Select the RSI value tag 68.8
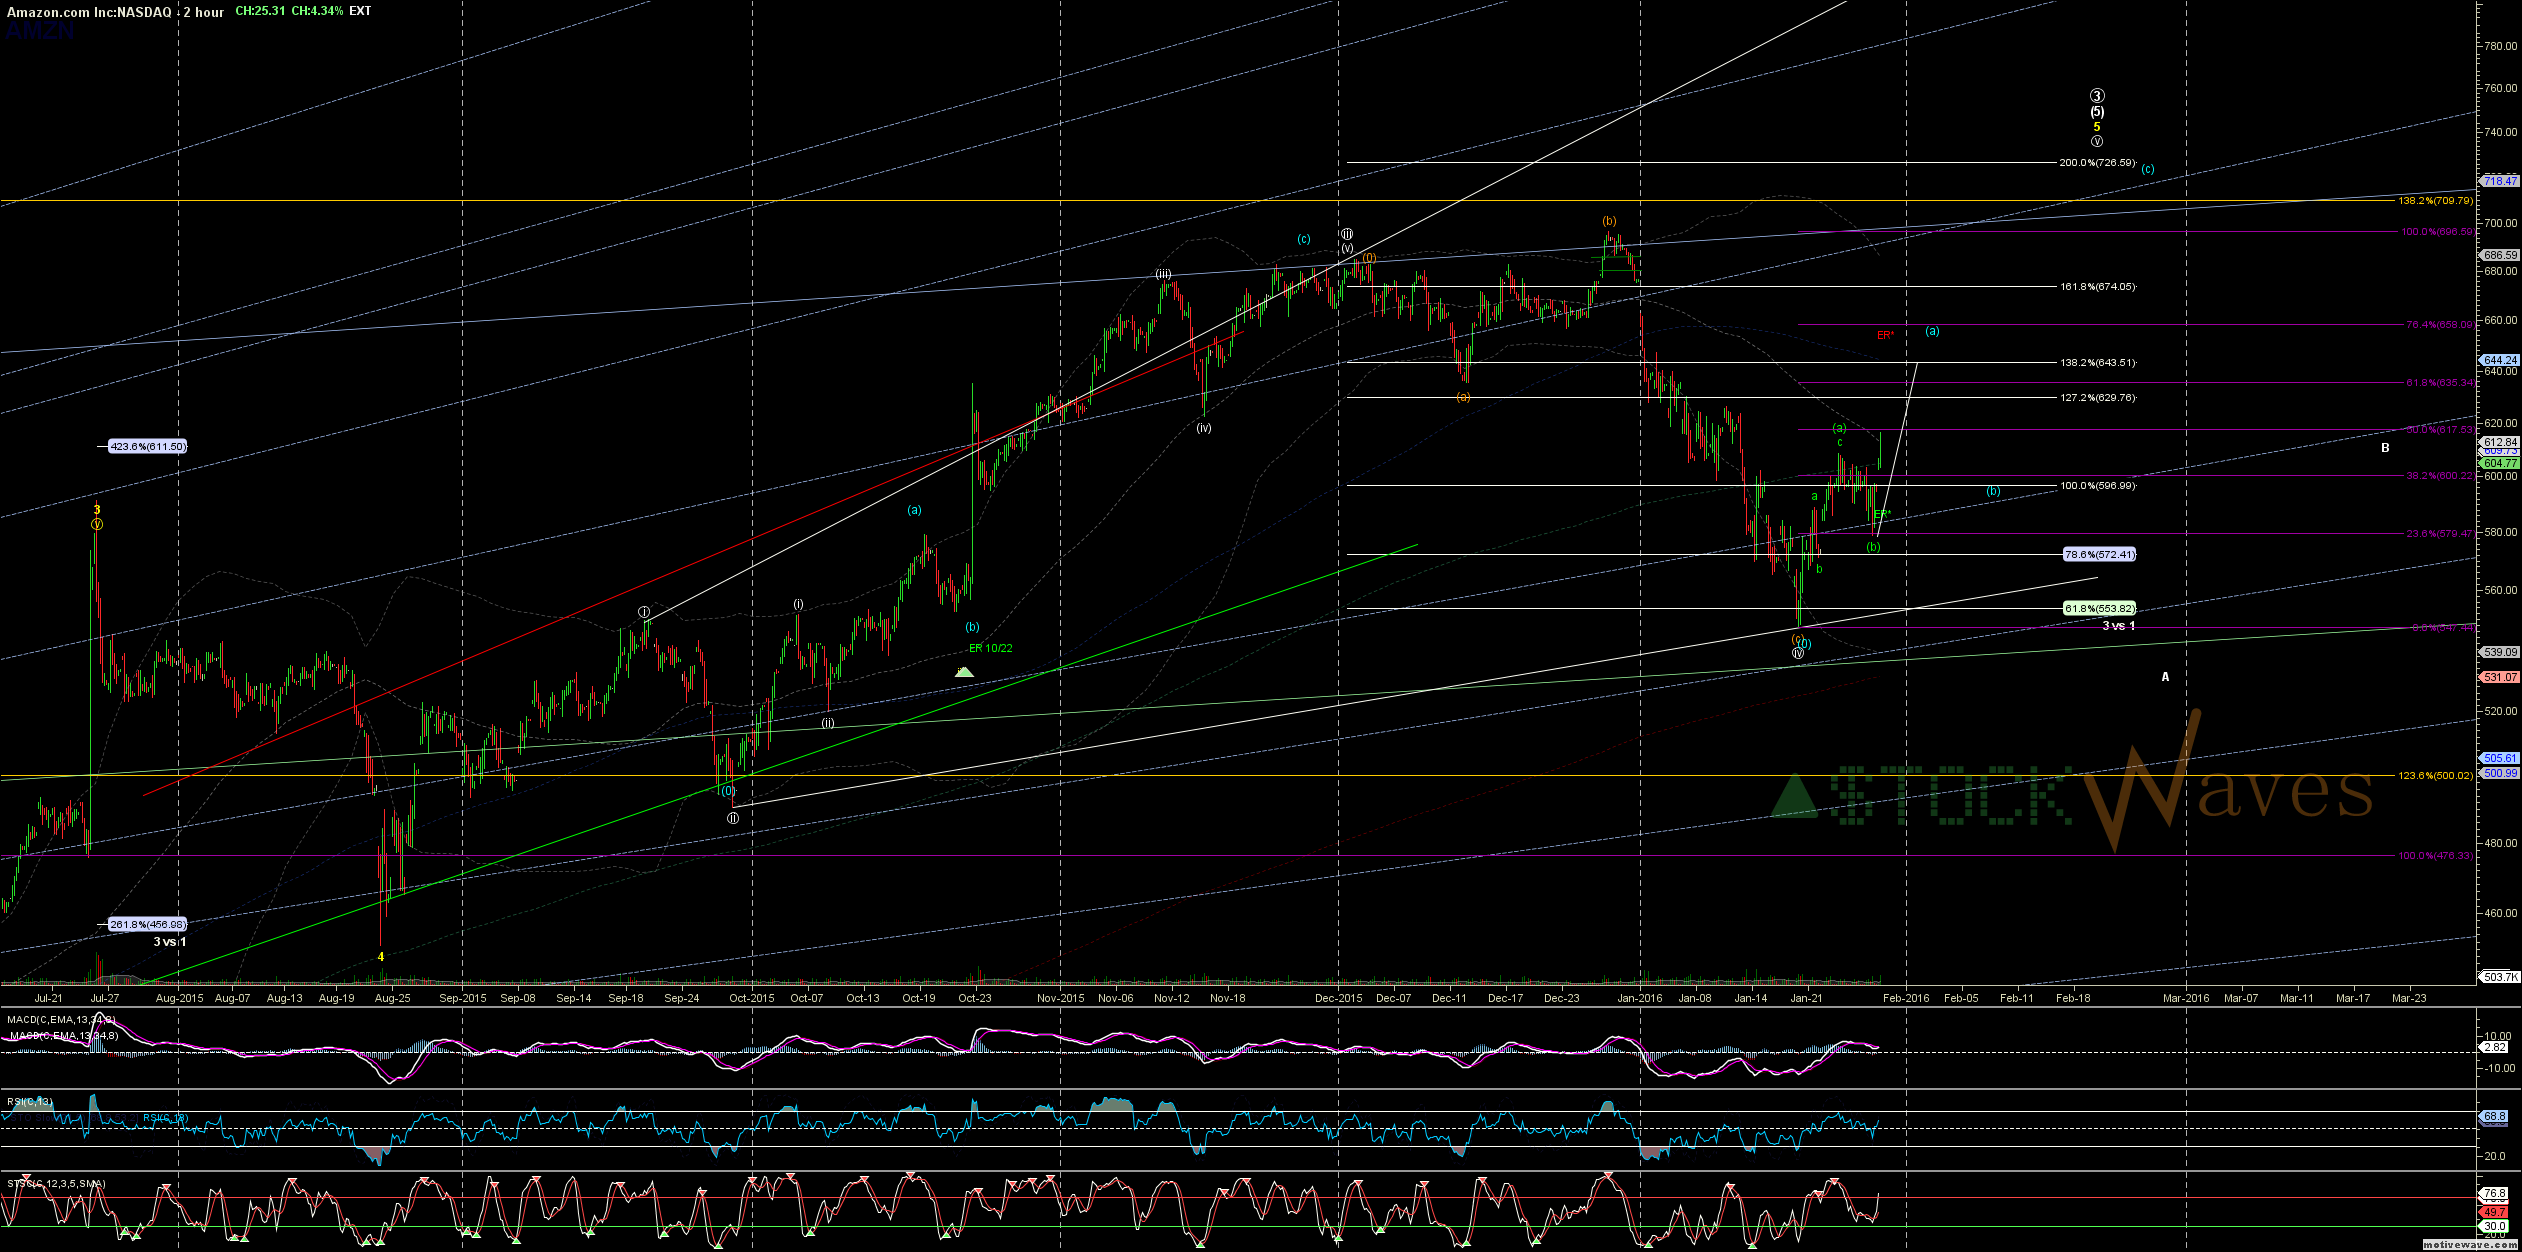2522x1252 pixels. [x=2494, y=1116]
